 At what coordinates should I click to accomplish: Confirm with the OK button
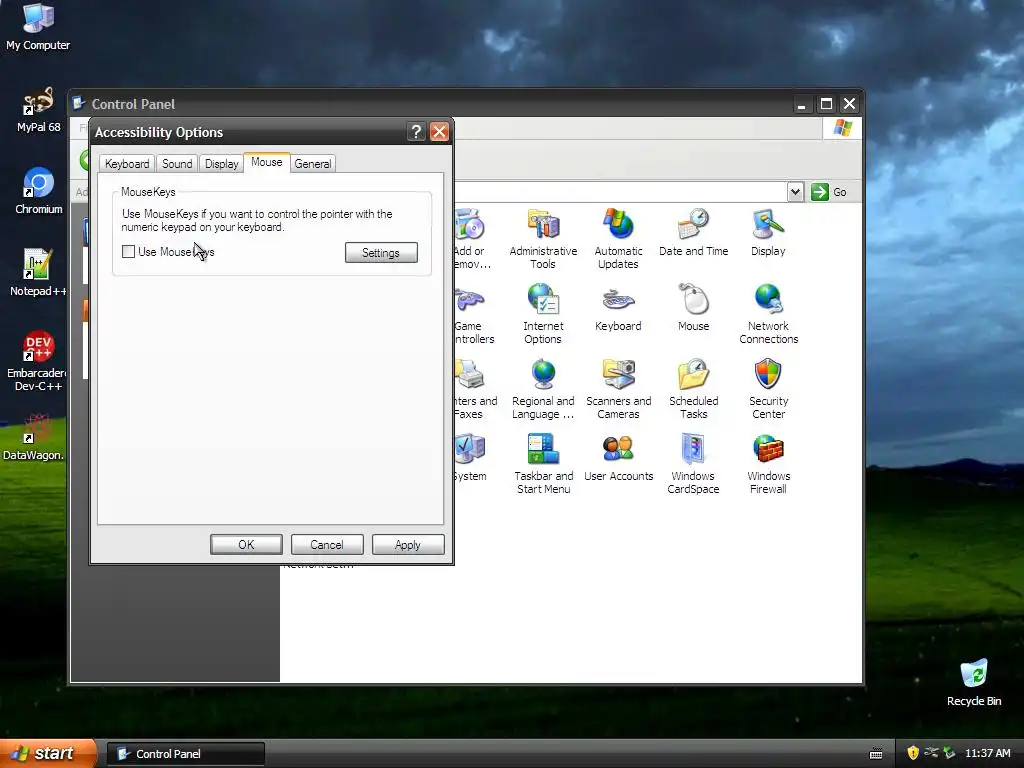click(246, 545)
